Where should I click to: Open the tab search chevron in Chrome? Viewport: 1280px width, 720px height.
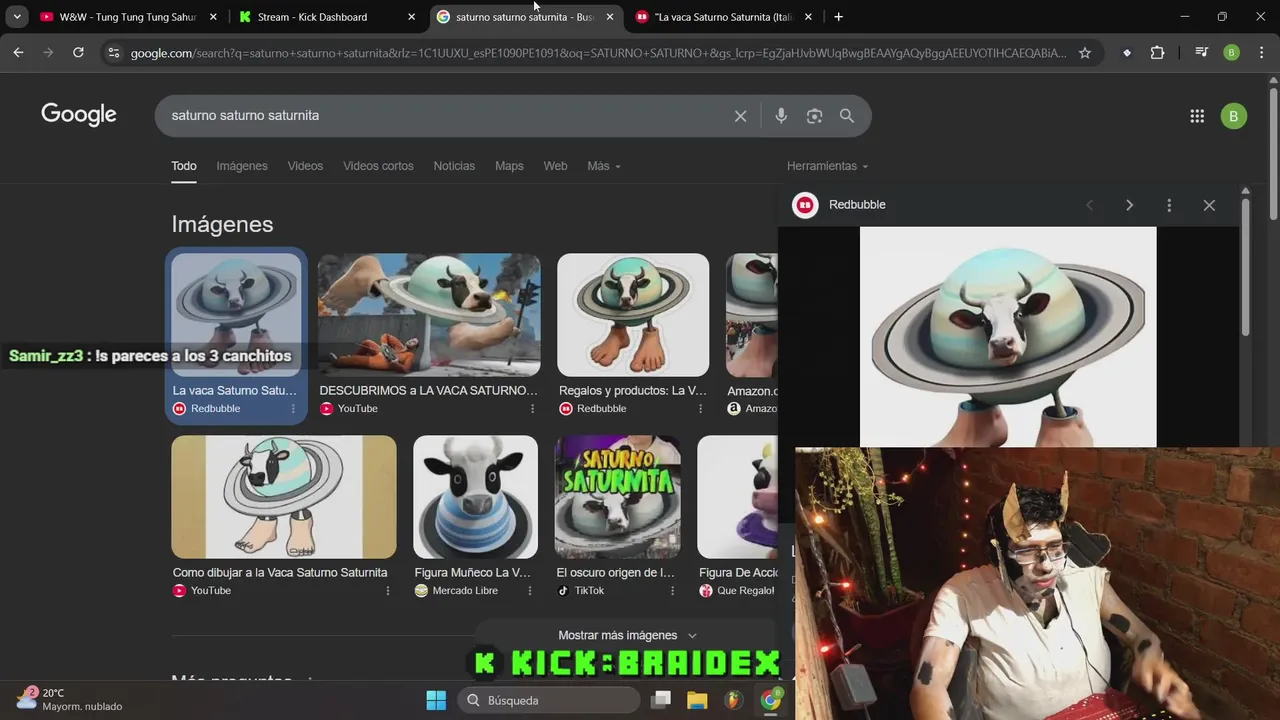click(17, 17)
